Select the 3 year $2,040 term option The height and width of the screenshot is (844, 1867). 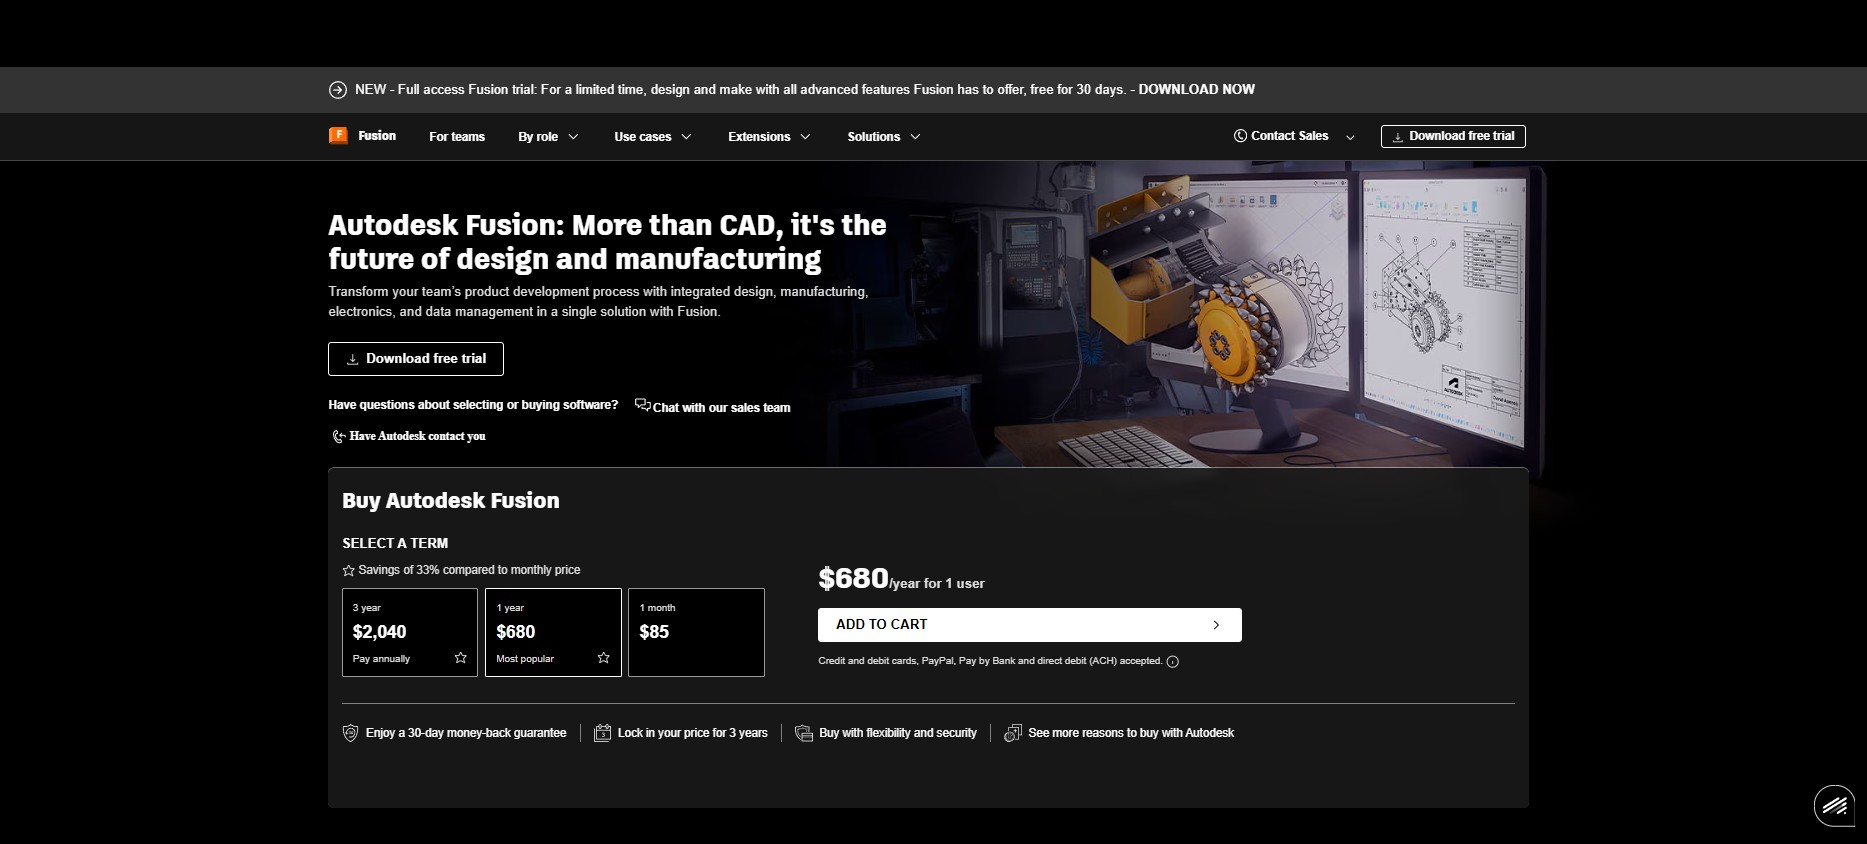410,632
